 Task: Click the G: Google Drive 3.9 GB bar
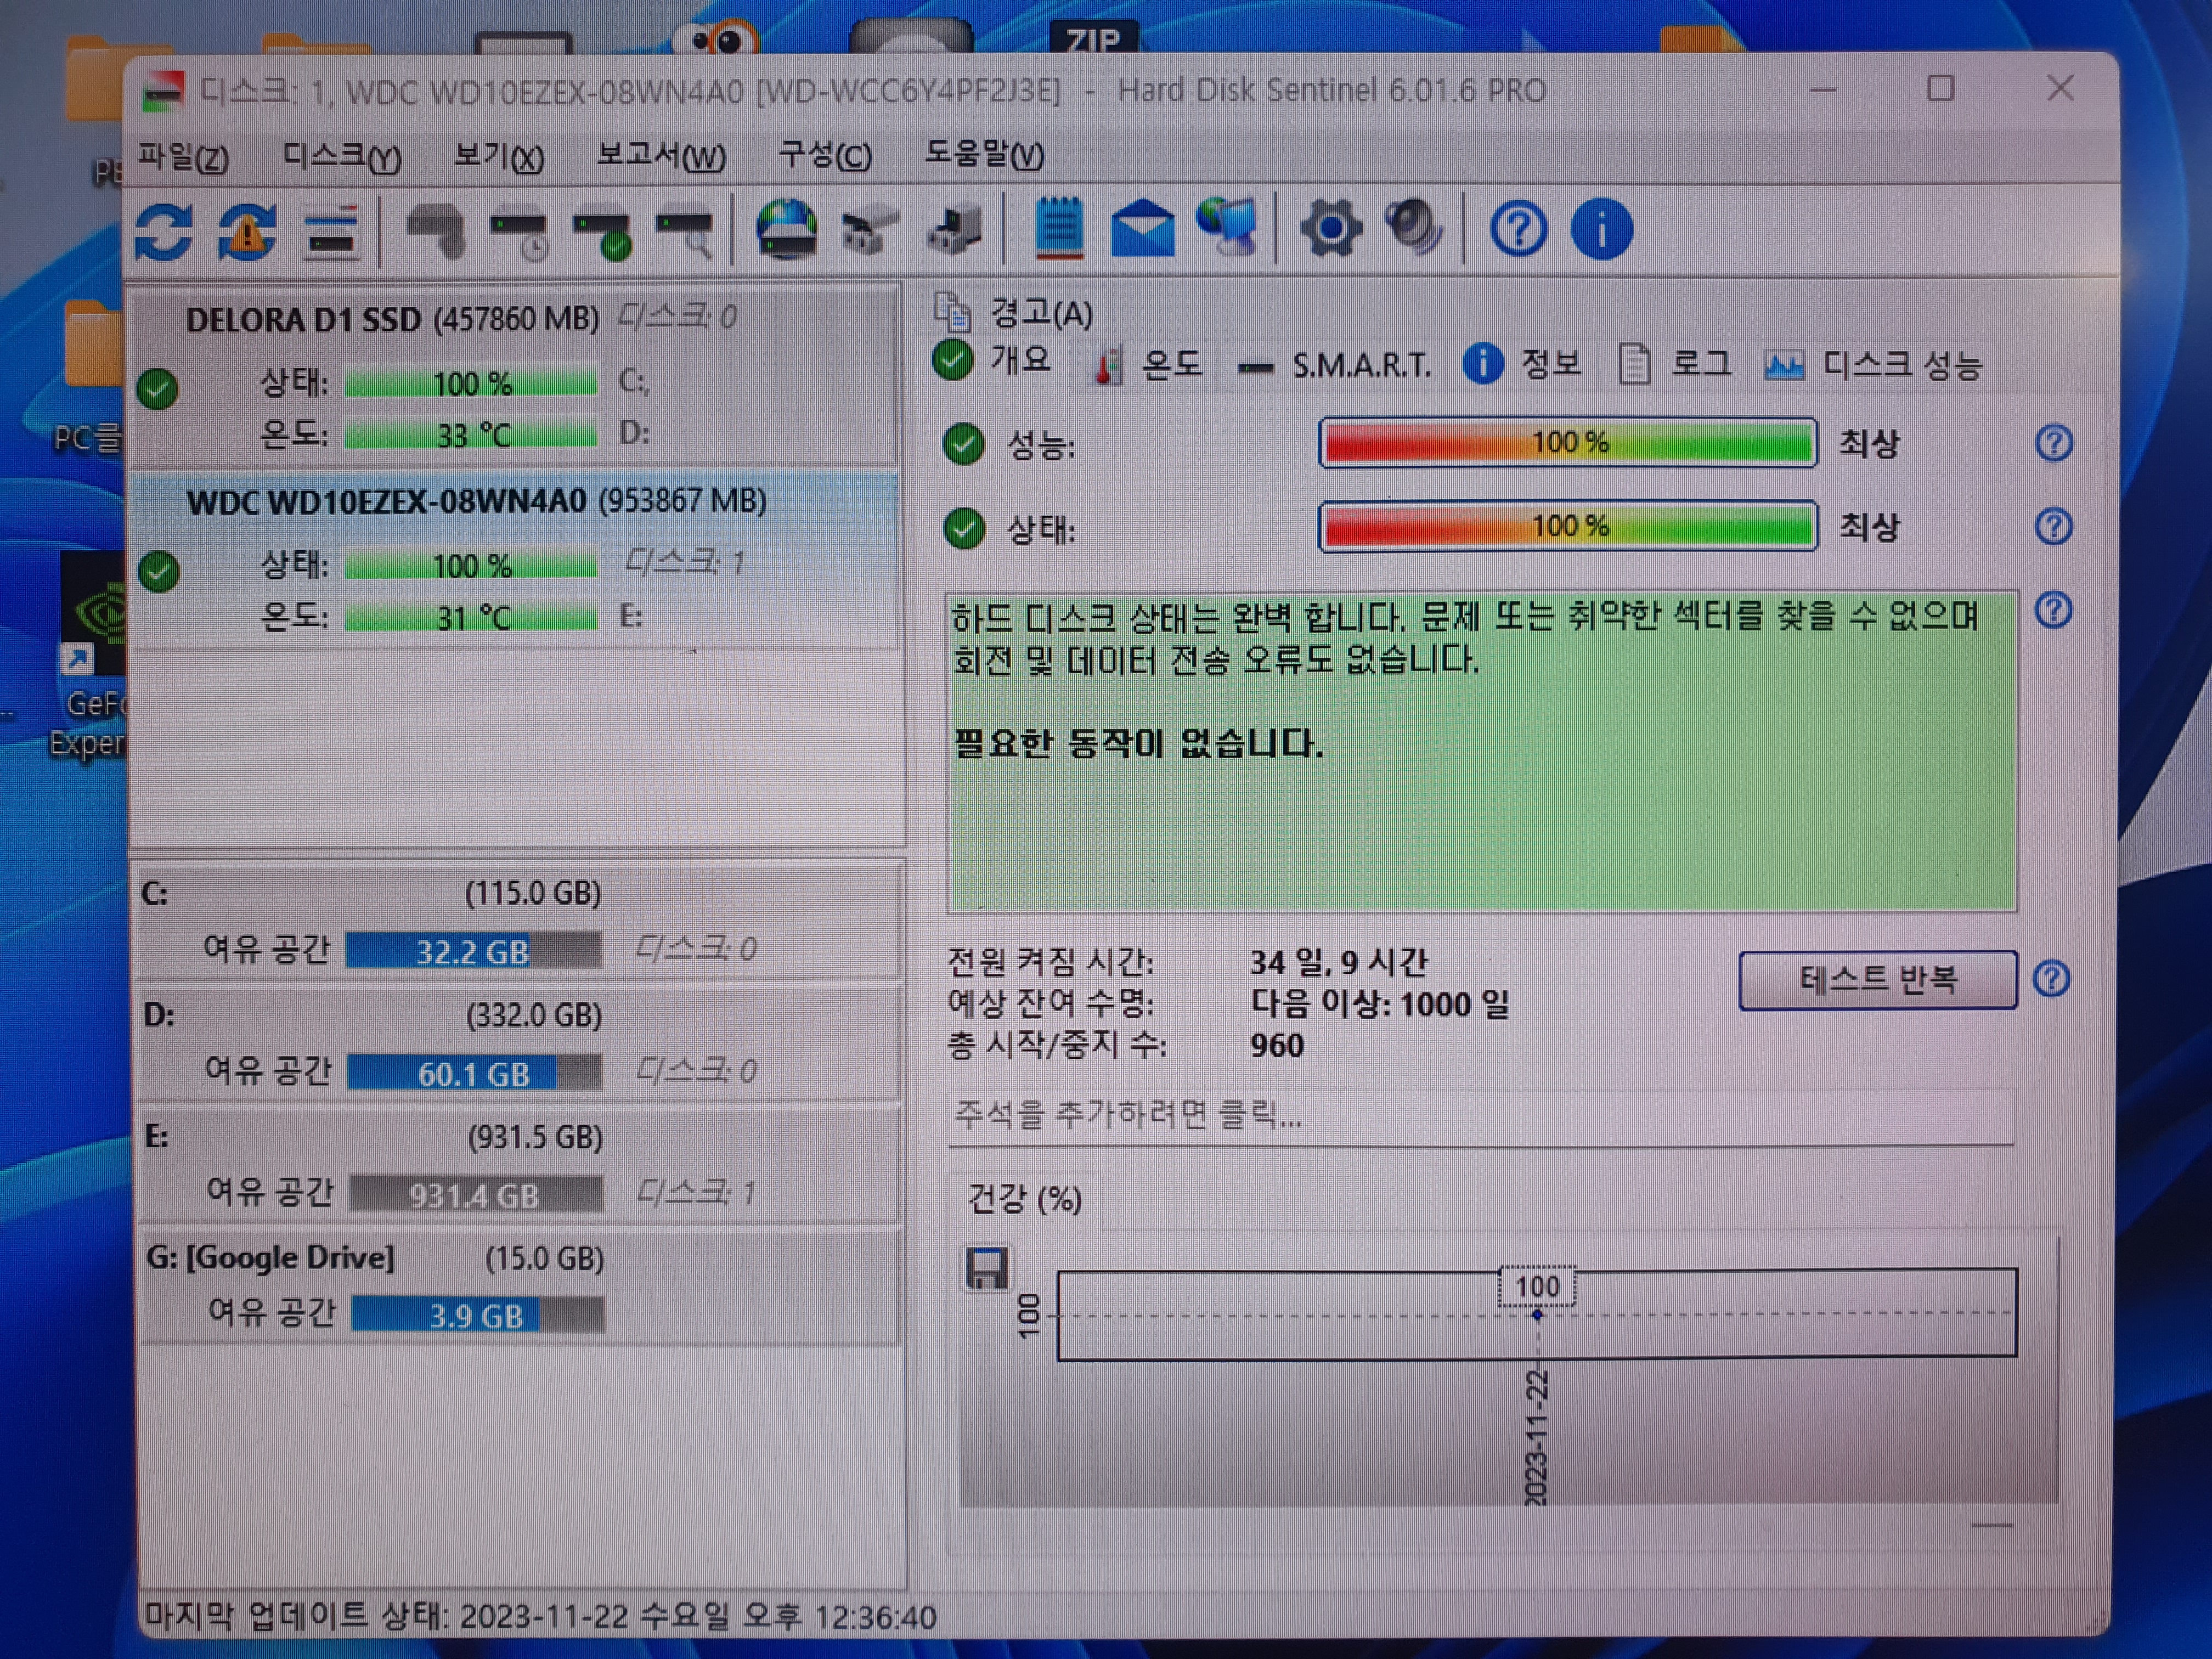click(478, 1315)
